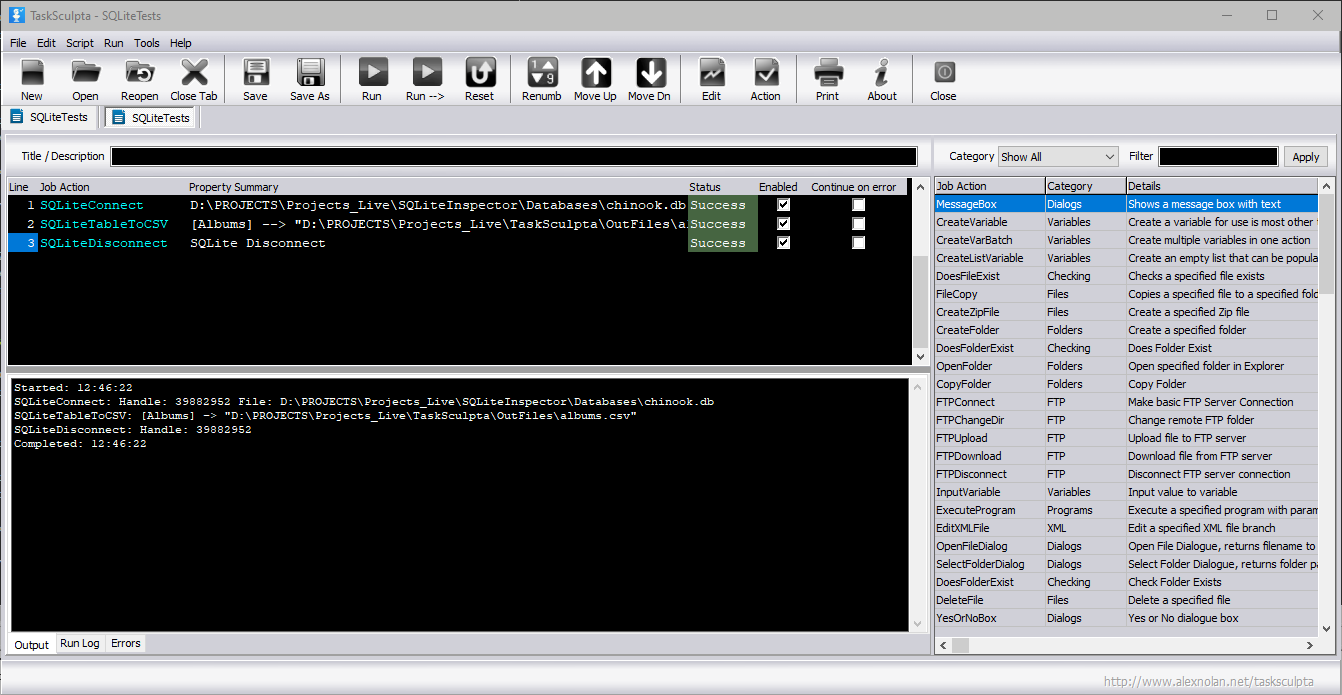The width and height of the screenshot is (1342, 695).
Task: Click the Save As disk icon
Action: tap(310, 74)
